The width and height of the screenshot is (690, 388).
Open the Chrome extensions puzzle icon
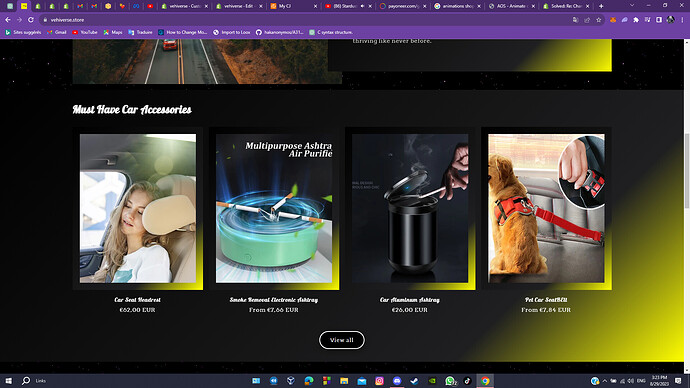point(636,20)
